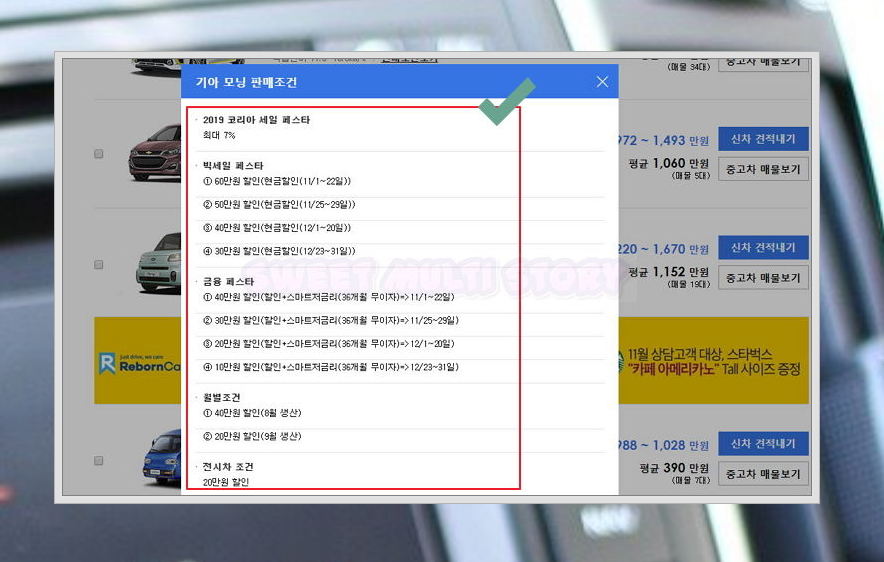The image size is (884, 562).
Task: Close the 기아 모닝 판매조건 popup
Action: (x=602, y=82)
